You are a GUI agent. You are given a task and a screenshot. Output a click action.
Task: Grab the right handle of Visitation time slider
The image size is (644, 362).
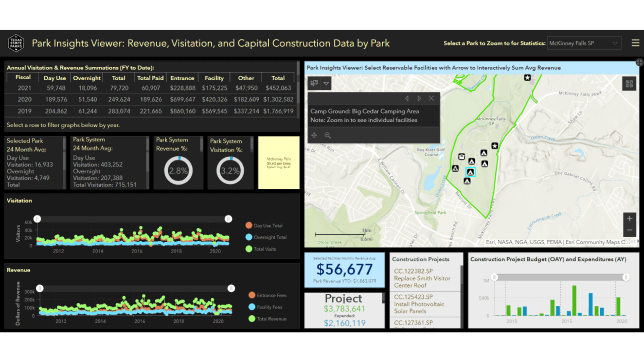click(x=228, y=219)
